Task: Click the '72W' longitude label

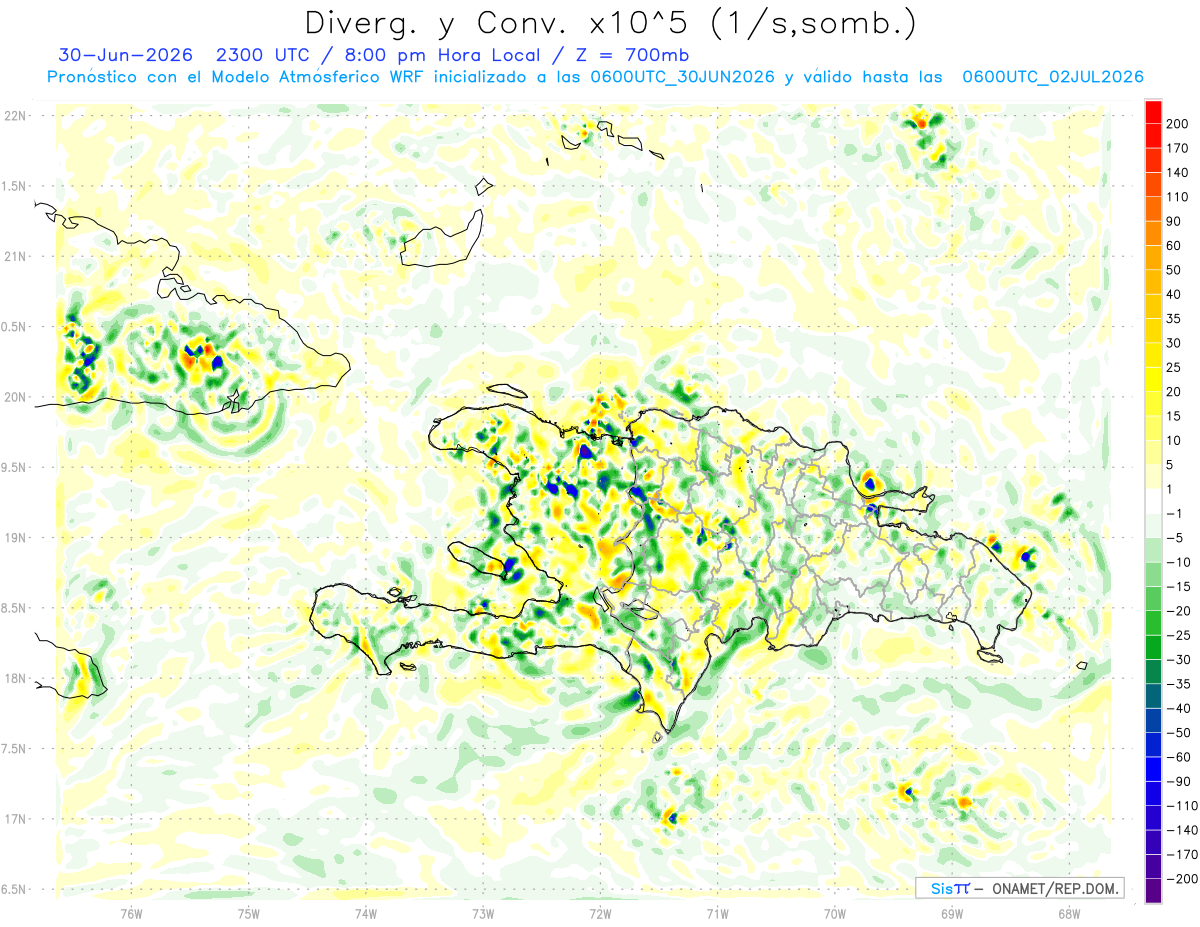Action: (x=600, y=913)
